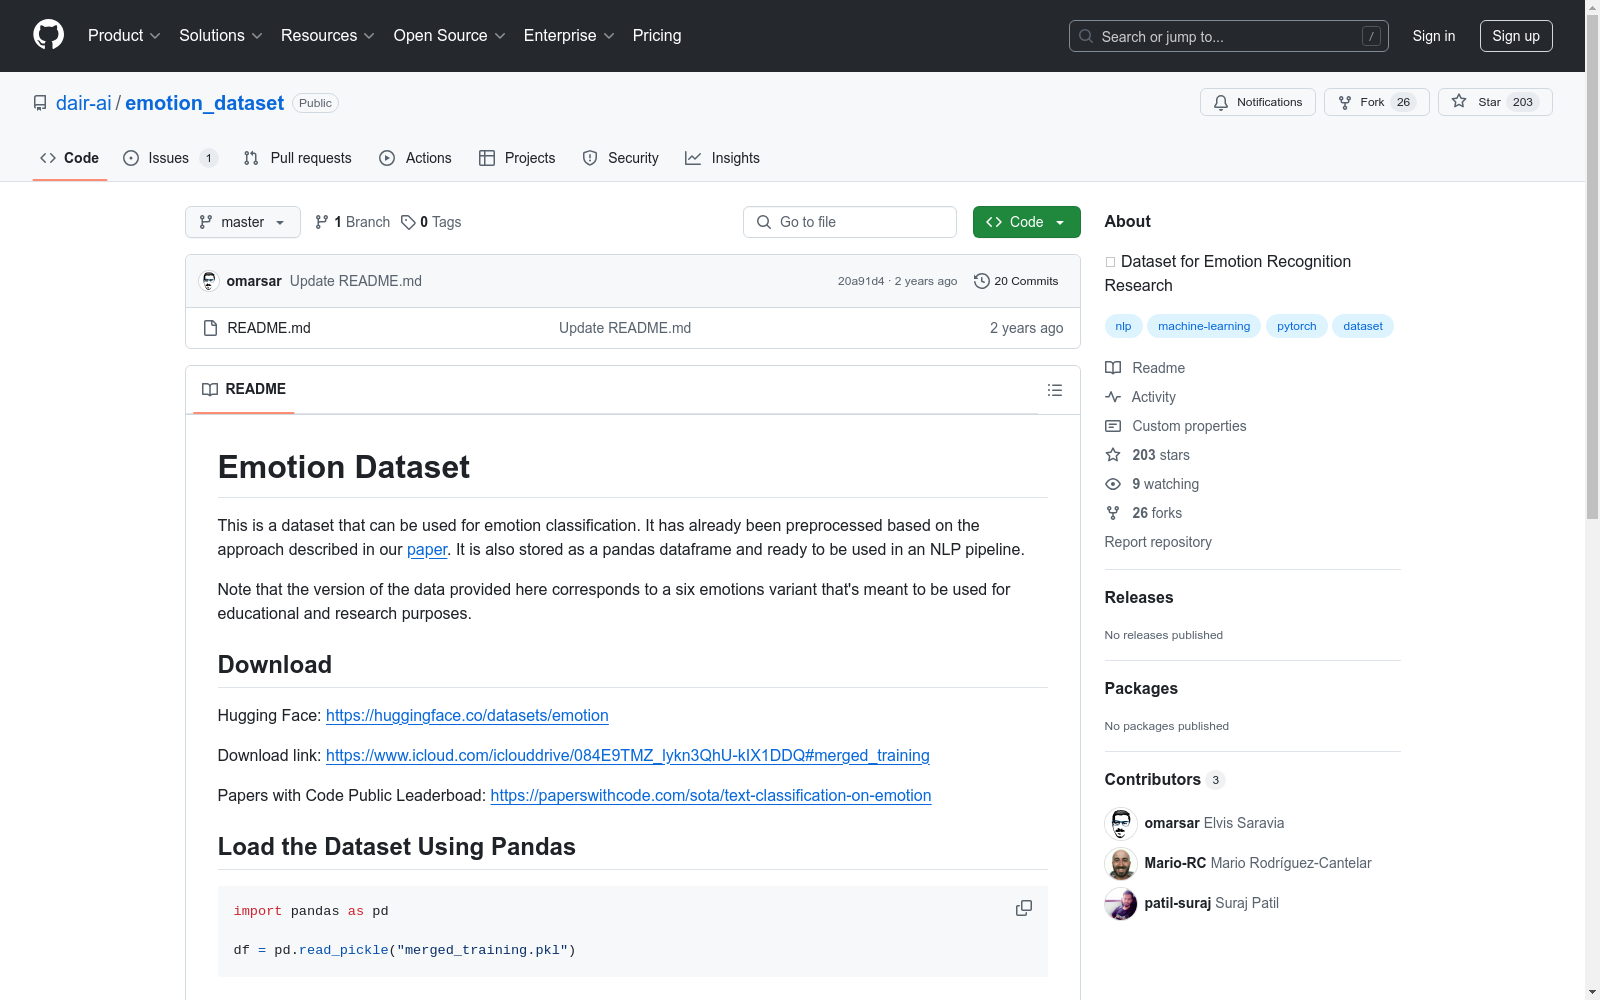Open Mario-RC's contributor profile

coord(1258,863)
